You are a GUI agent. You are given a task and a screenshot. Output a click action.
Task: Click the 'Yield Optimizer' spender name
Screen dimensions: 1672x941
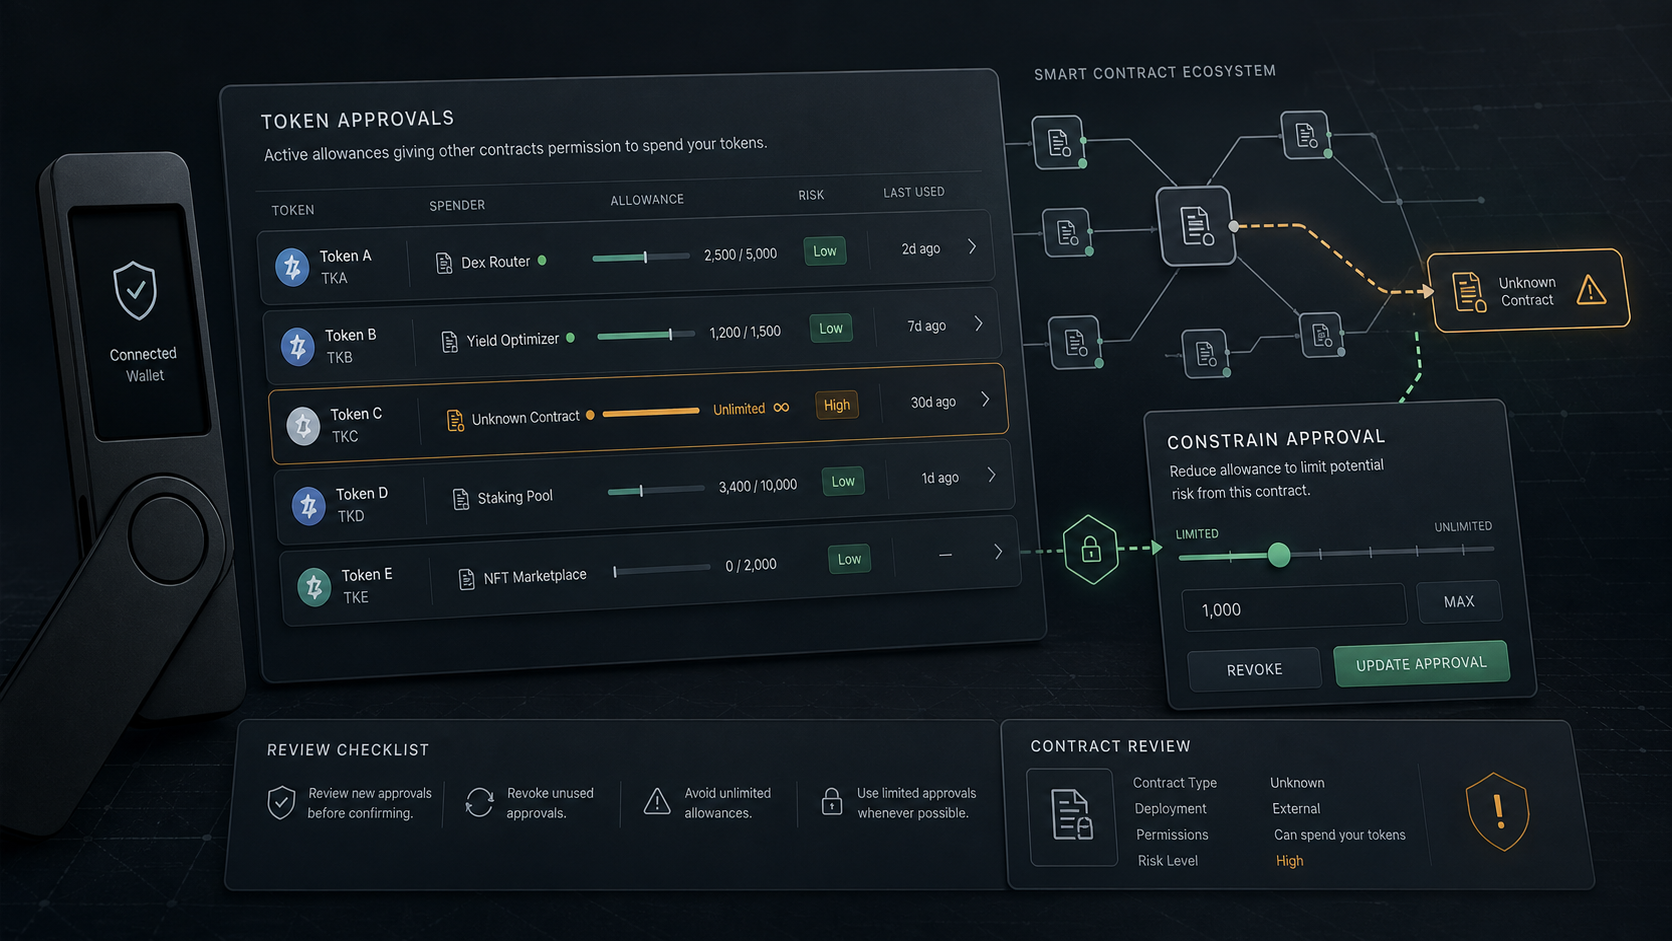pyautogui.click(x=513, y=340)
